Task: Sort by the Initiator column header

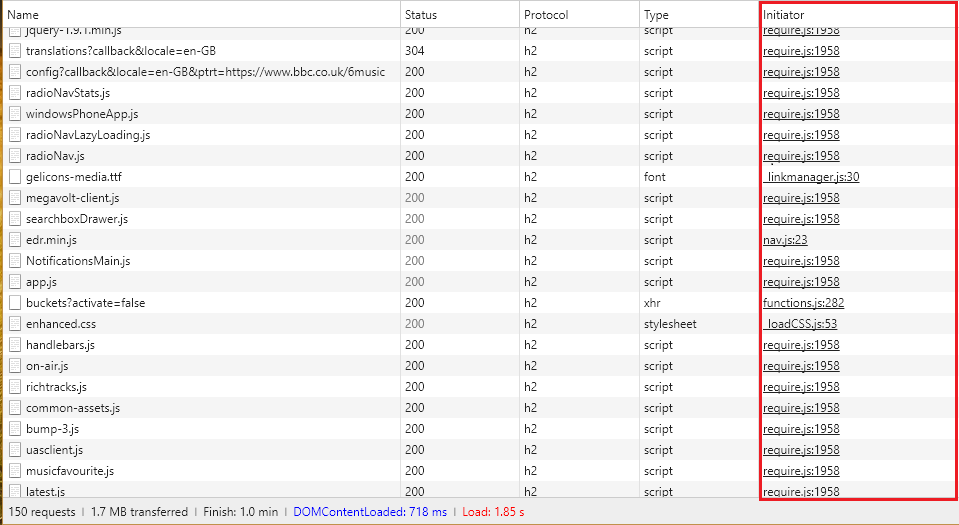Action: coord(858,14)
